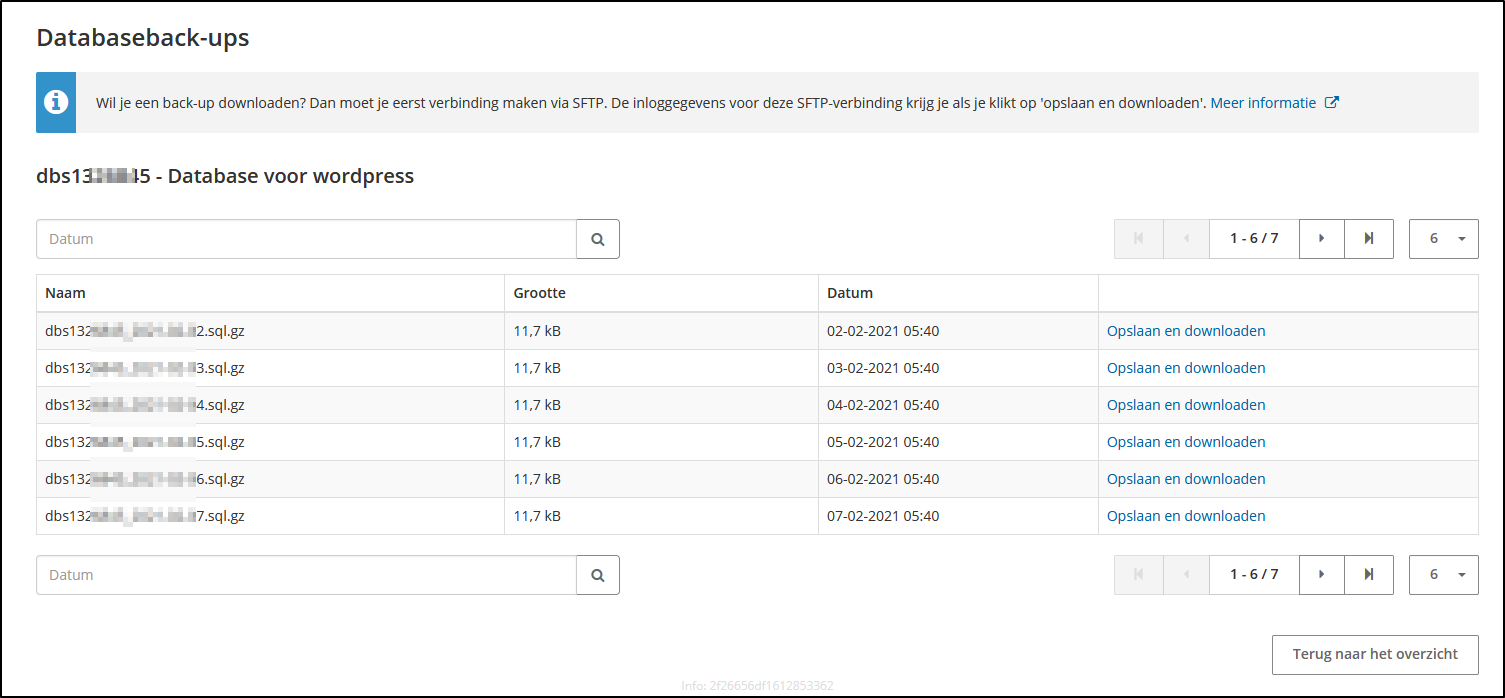1505x698 pixels.
Task: Click the bottom search magnifier icon
Action: point(598,575)
